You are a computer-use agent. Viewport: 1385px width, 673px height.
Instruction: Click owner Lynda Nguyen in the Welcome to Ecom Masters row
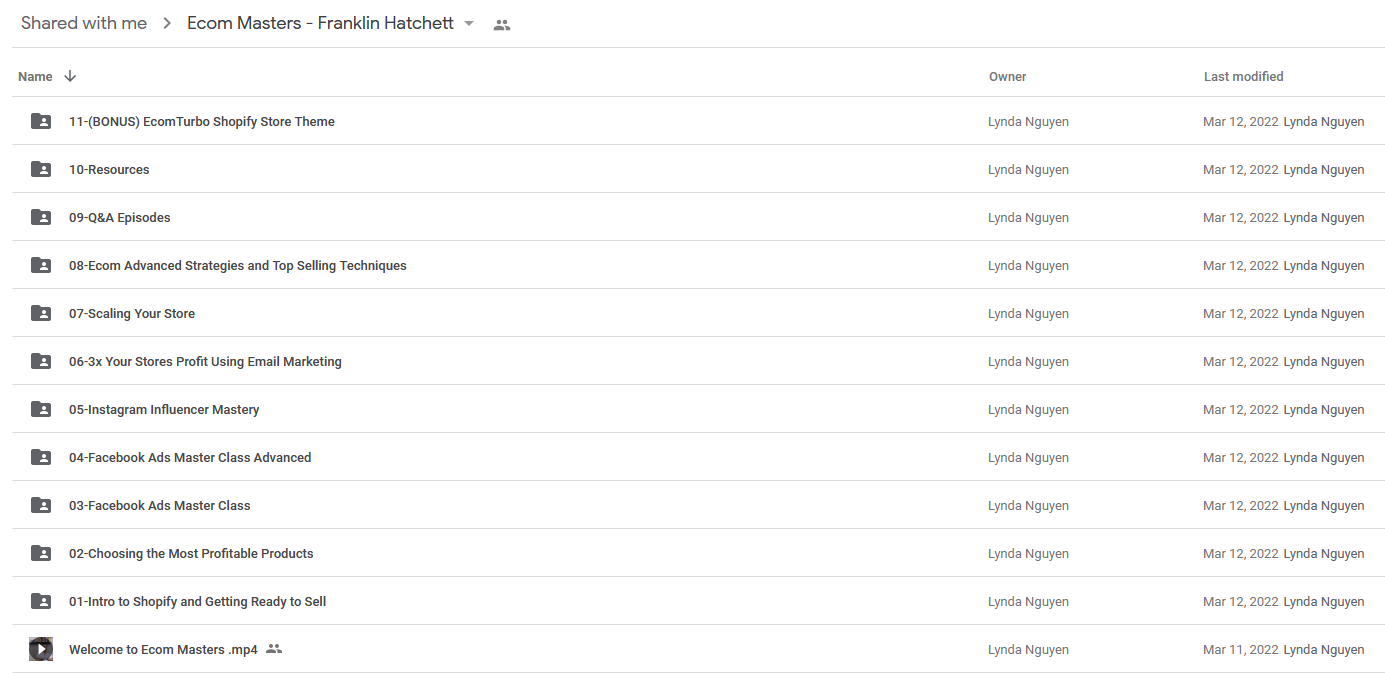click(x=1028, y=649)
